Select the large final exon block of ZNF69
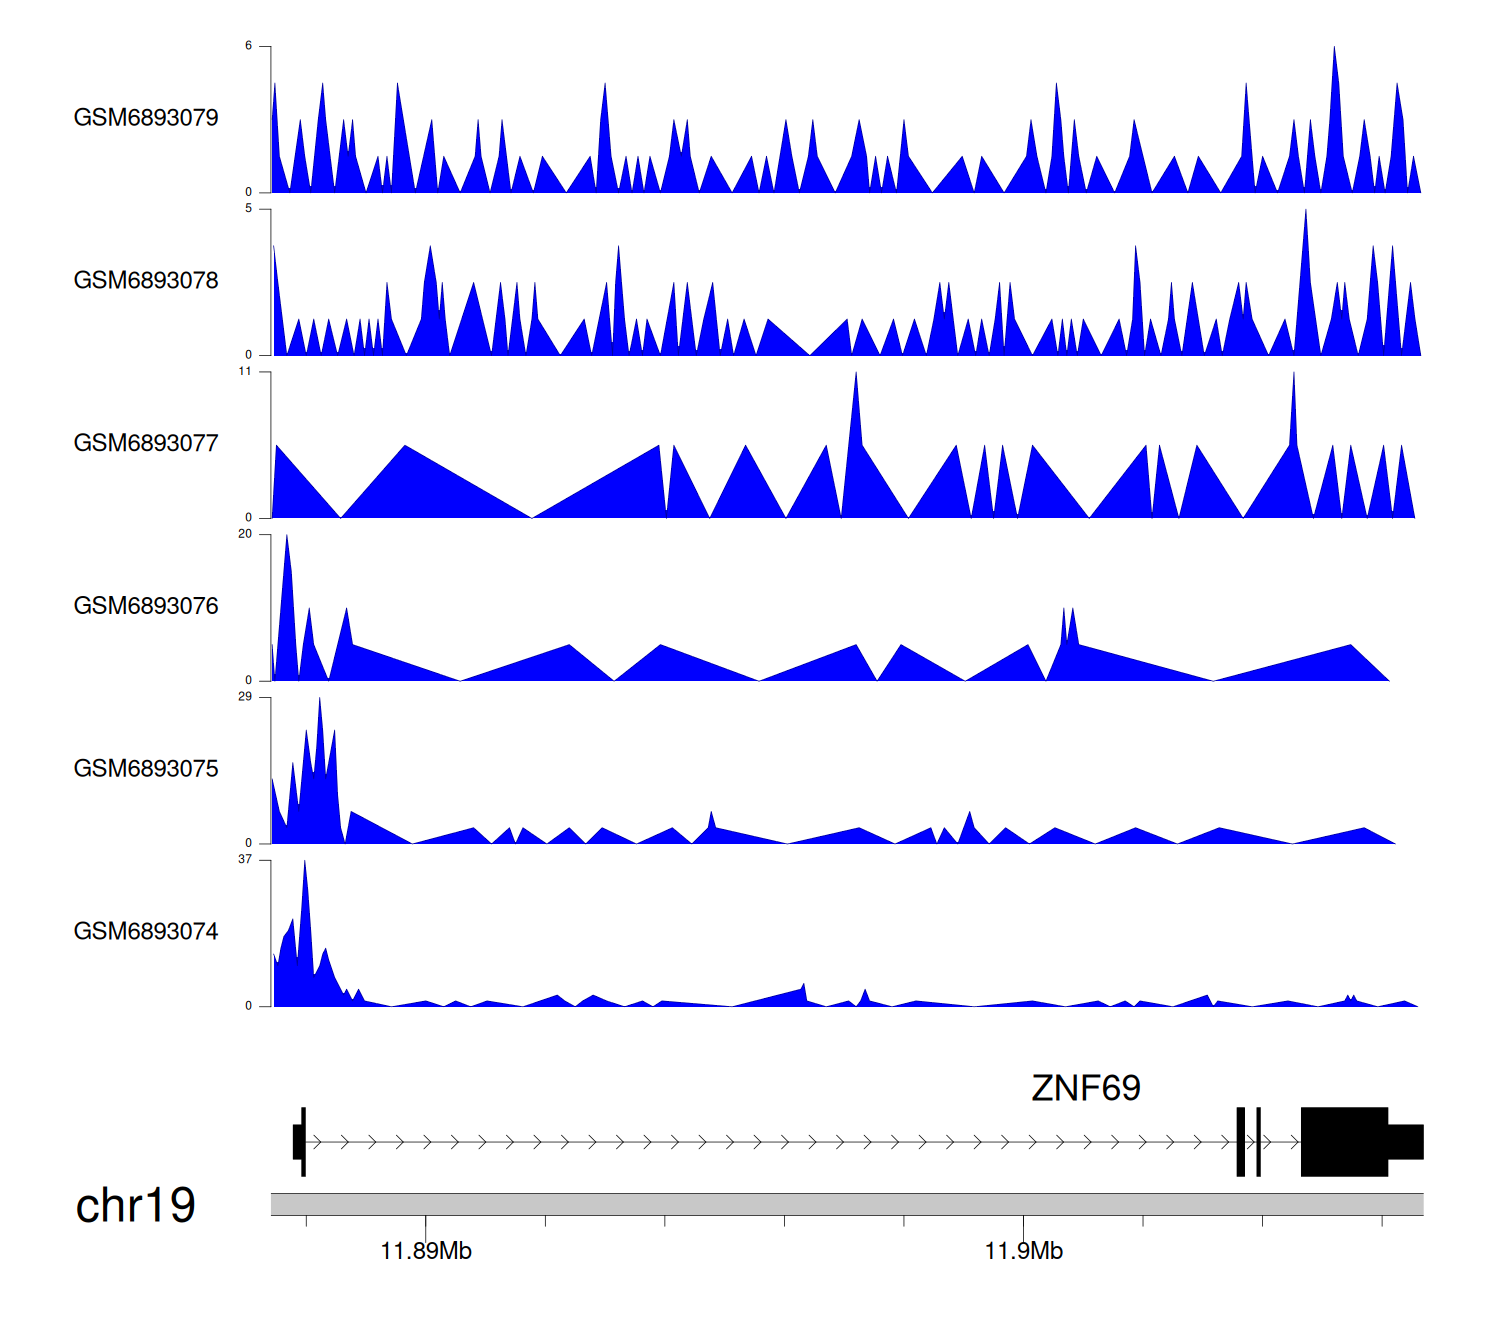 pyautogui.click(x=1343, y=1142)
